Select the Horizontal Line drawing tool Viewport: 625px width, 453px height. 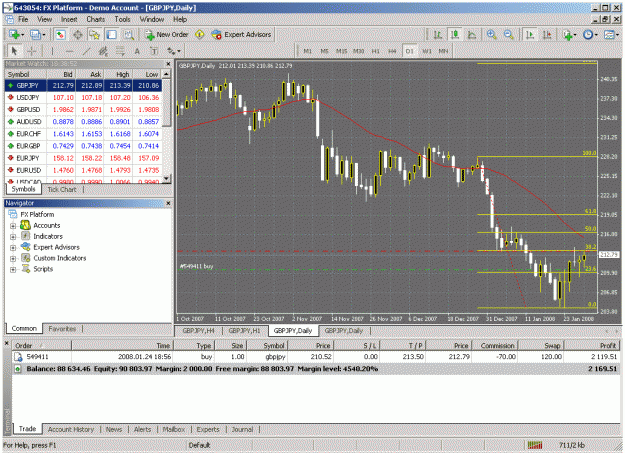[x=69, y=51]
